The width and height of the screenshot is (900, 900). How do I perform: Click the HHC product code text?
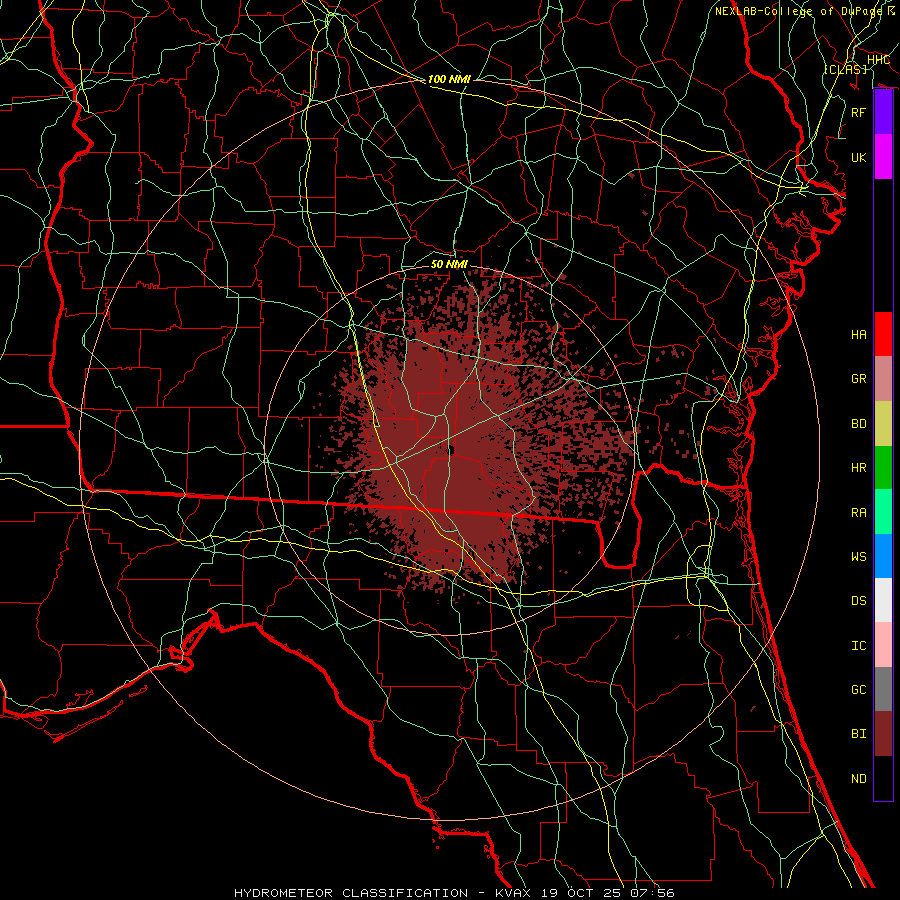click(x=878, y=60)
